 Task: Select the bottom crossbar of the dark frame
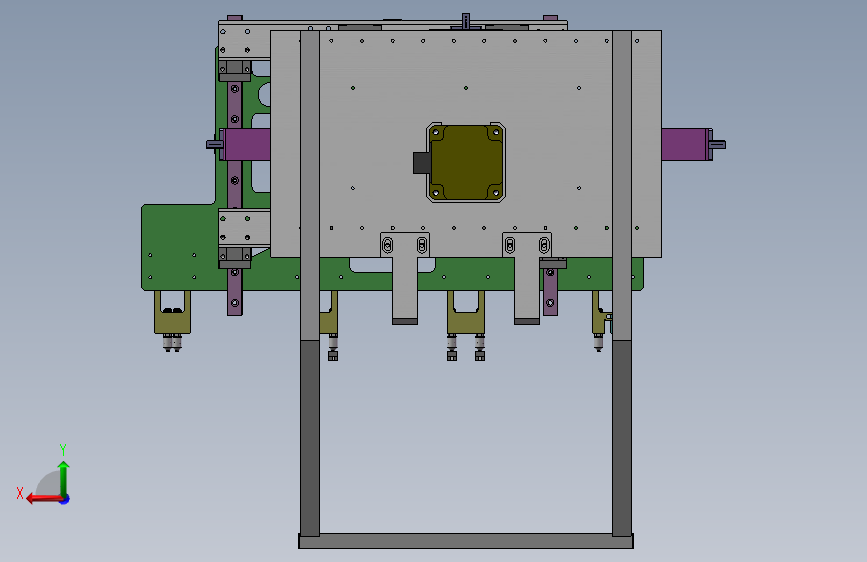tap(466, 541)
